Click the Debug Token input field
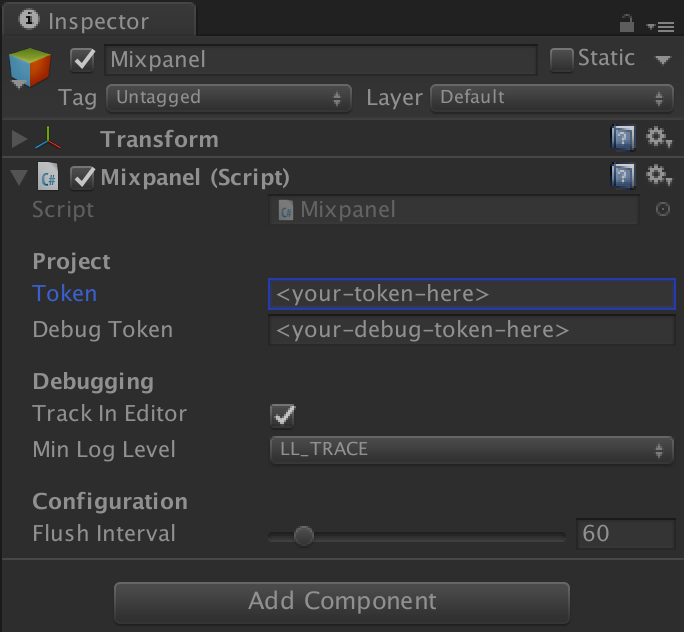Image resolution: width=684 pixels, height=632 pixels. pos(471,330)
